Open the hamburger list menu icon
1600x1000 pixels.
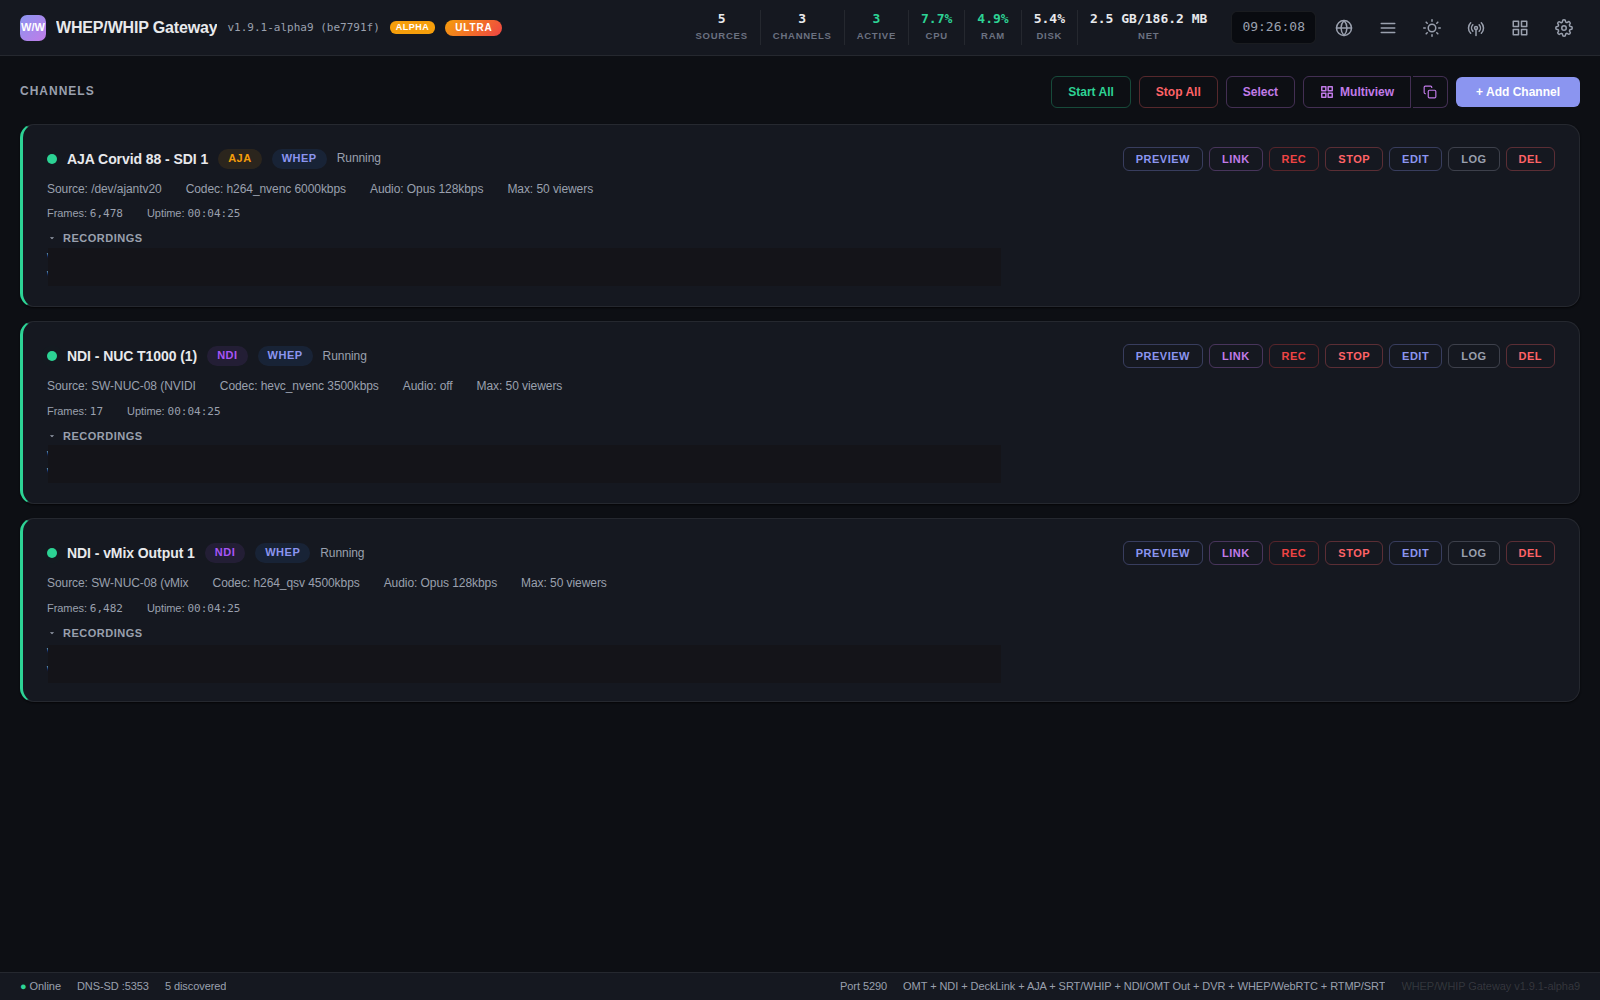tap(1388, 28)
